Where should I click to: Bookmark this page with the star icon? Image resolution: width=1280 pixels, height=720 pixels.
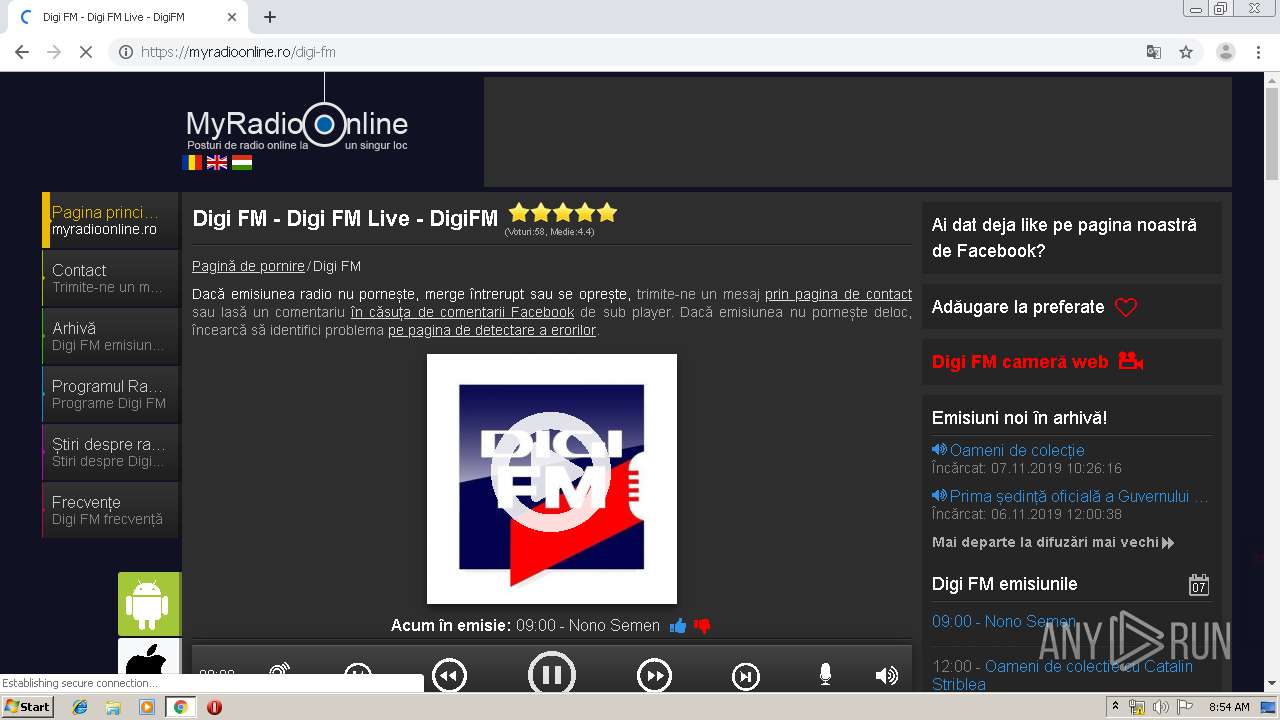click(x=1186, y=52)
